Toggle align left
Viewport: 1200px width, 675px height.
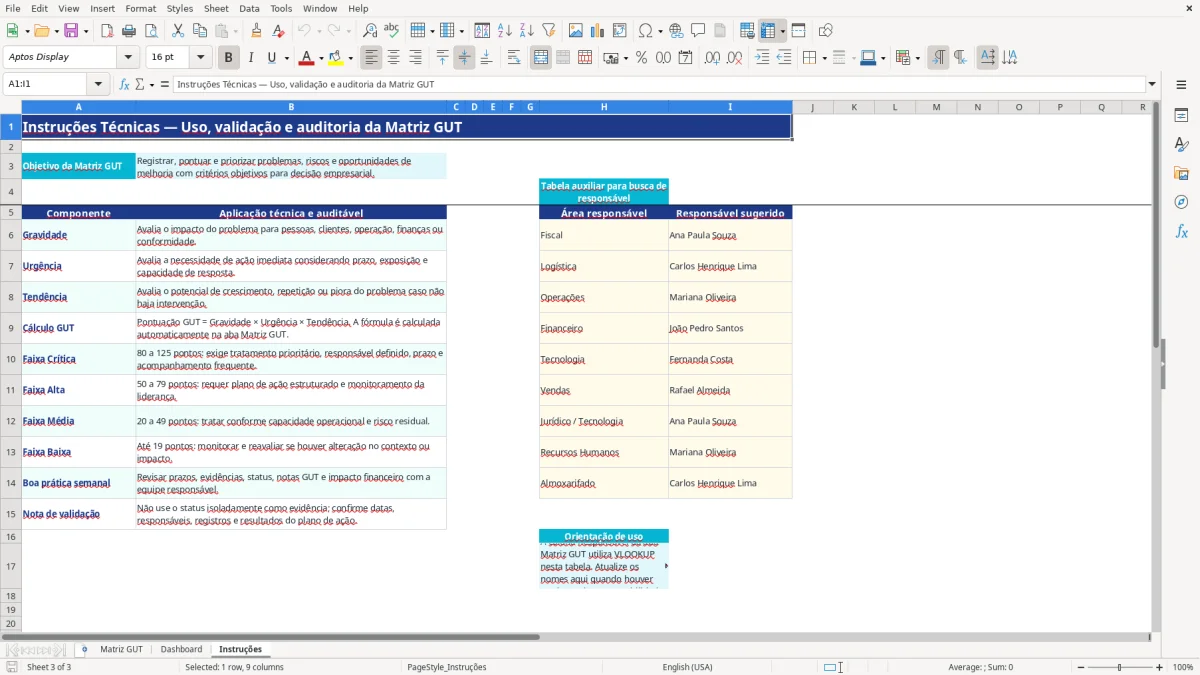pos(371,58)
